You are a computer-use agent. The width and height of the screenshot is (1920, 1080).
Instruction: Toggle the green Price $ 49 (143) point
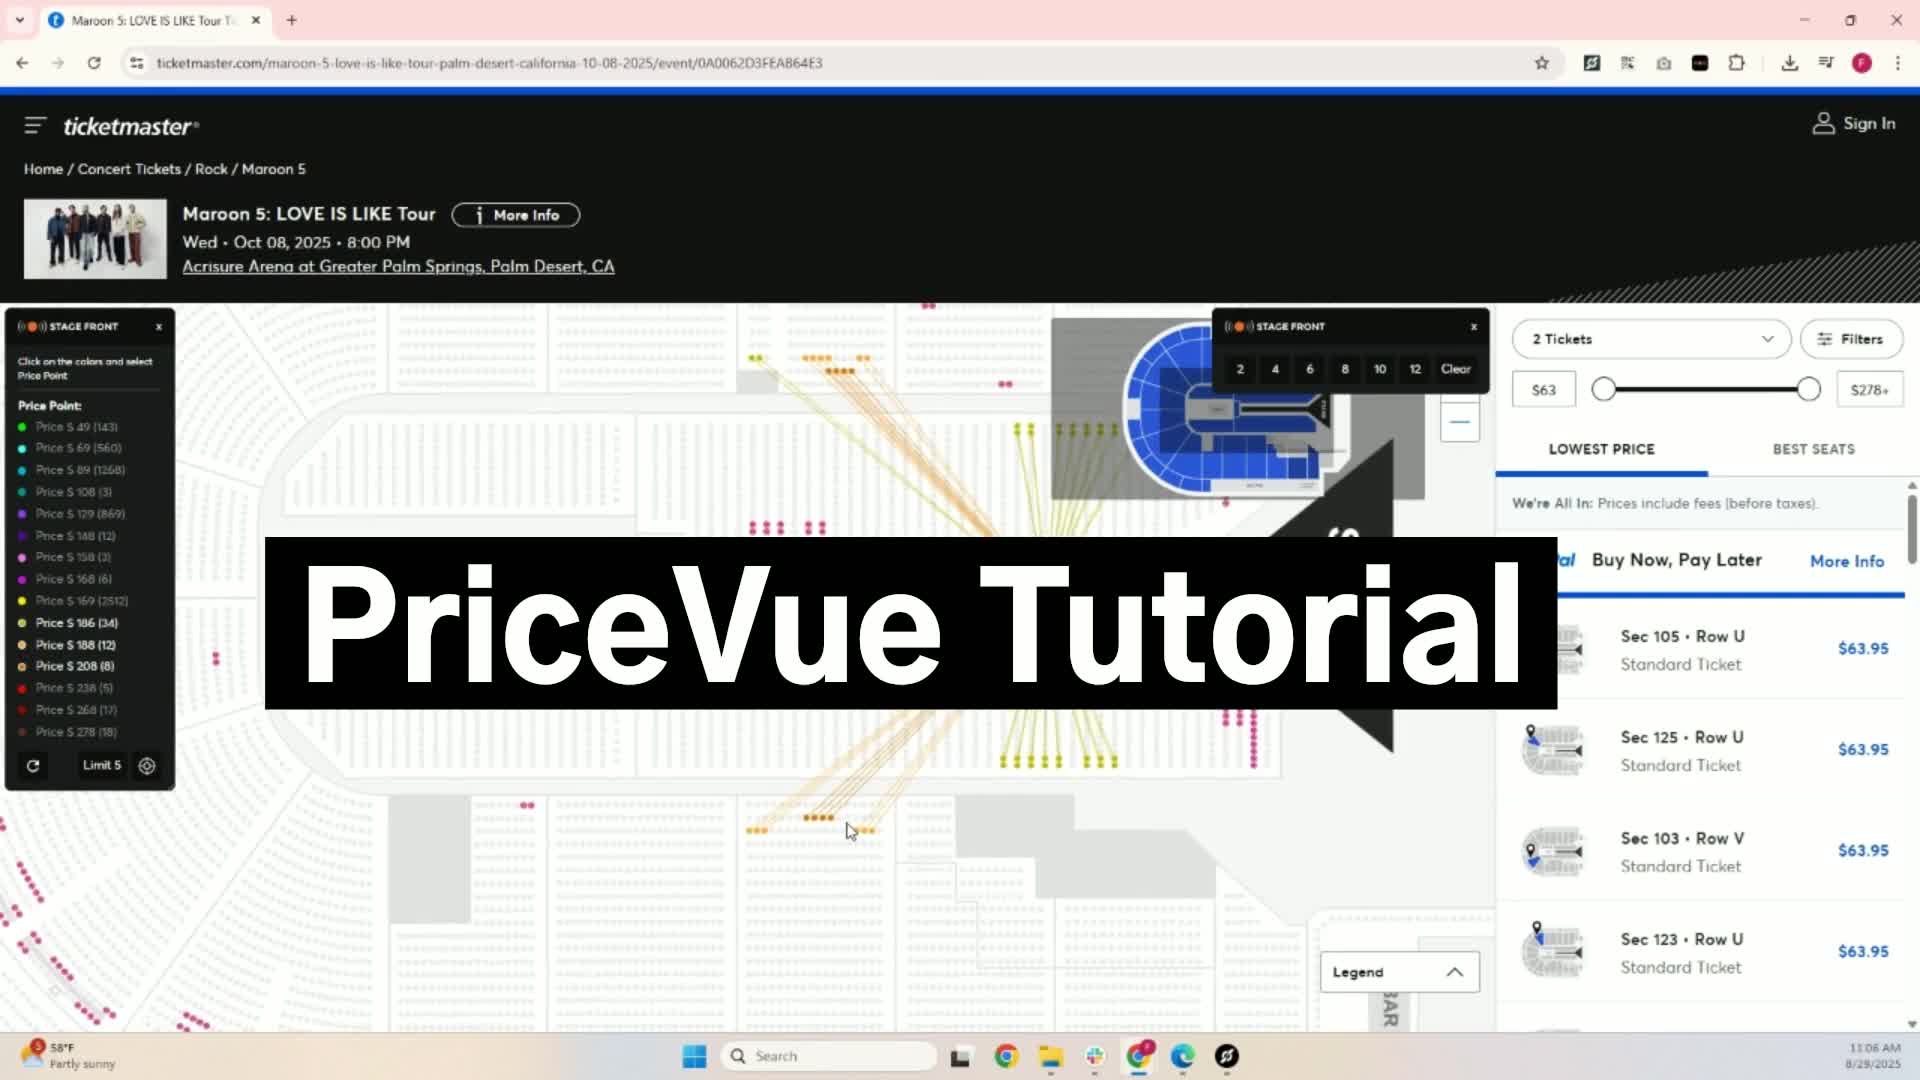click(68, 427)
